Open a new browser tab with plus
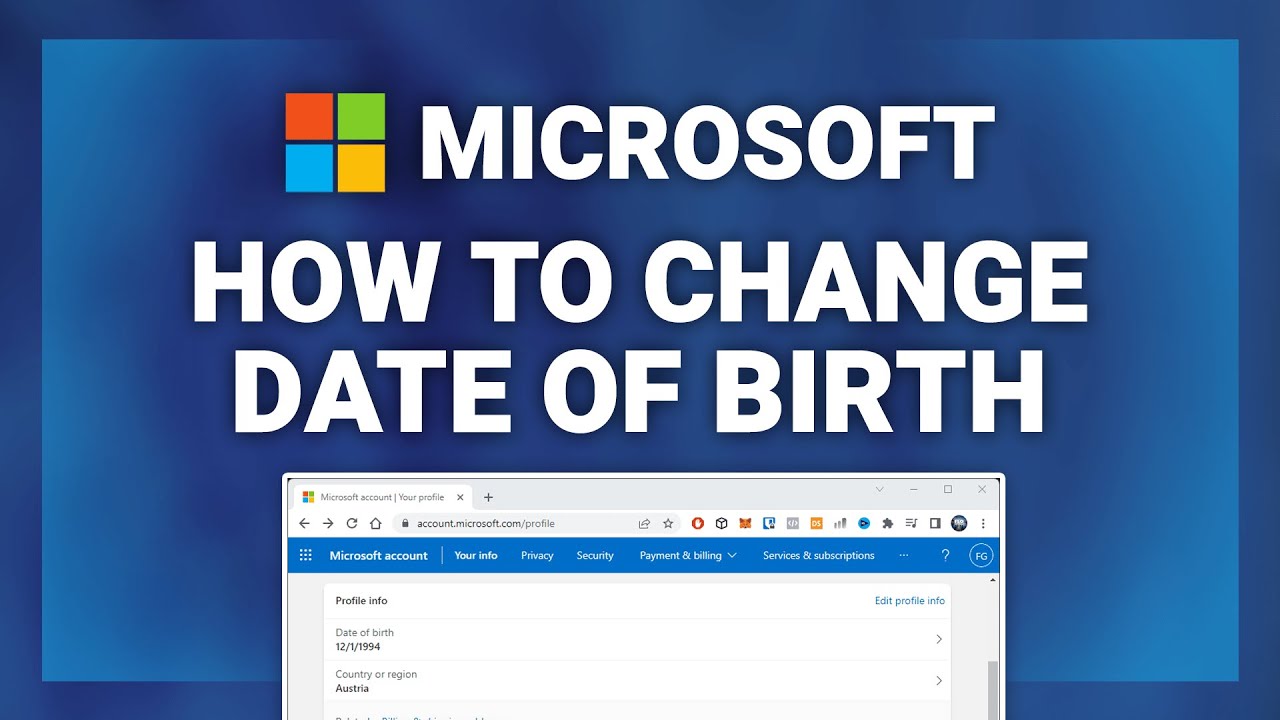This screenshot has width=1280, height=720. (488, 497)
